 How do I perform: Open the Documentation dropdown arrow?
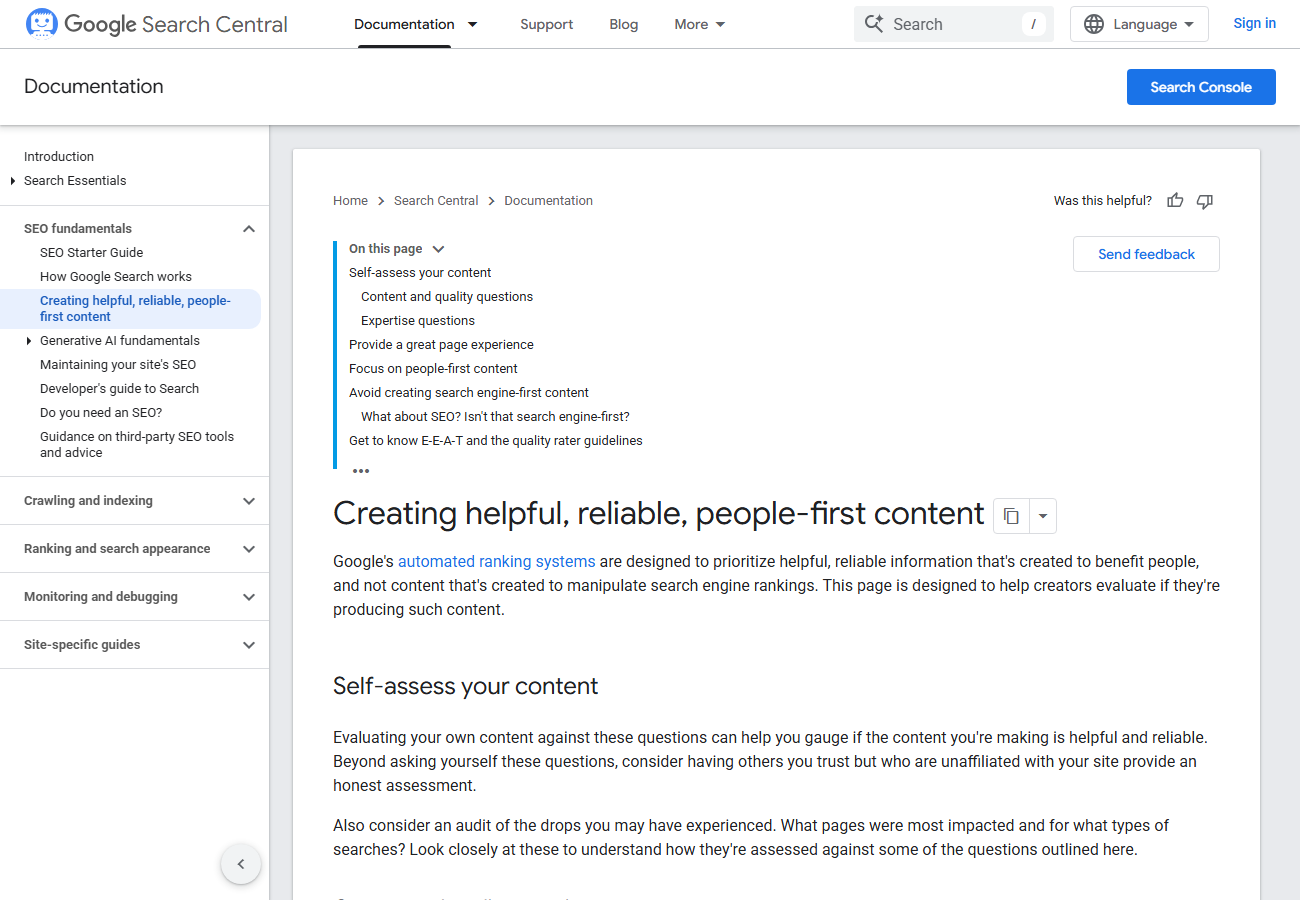point(473,24)
